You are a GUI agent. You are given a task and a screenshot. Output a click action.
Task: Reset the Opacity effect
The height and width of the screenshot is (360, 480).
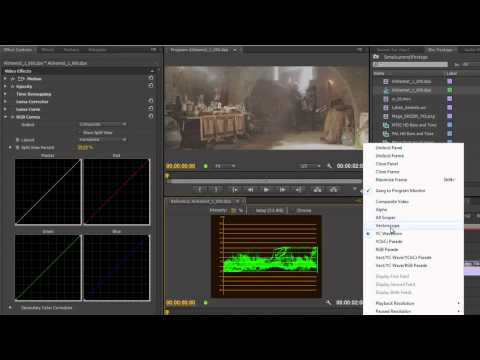(151, 86)
